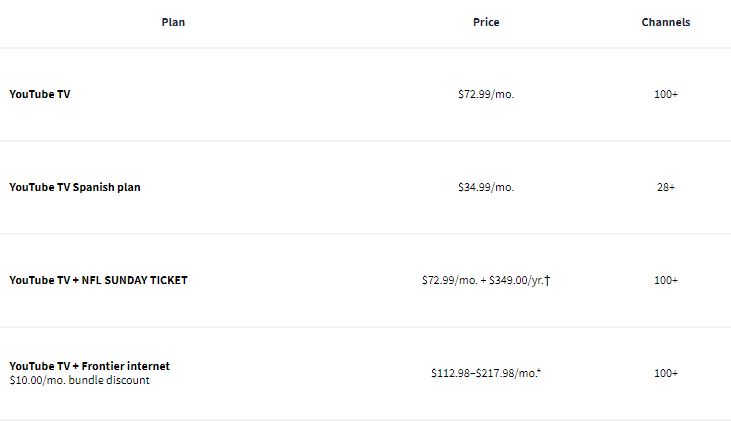
Task: Click the $112.98 starting bundle price
Action: (x=453, y=373)
